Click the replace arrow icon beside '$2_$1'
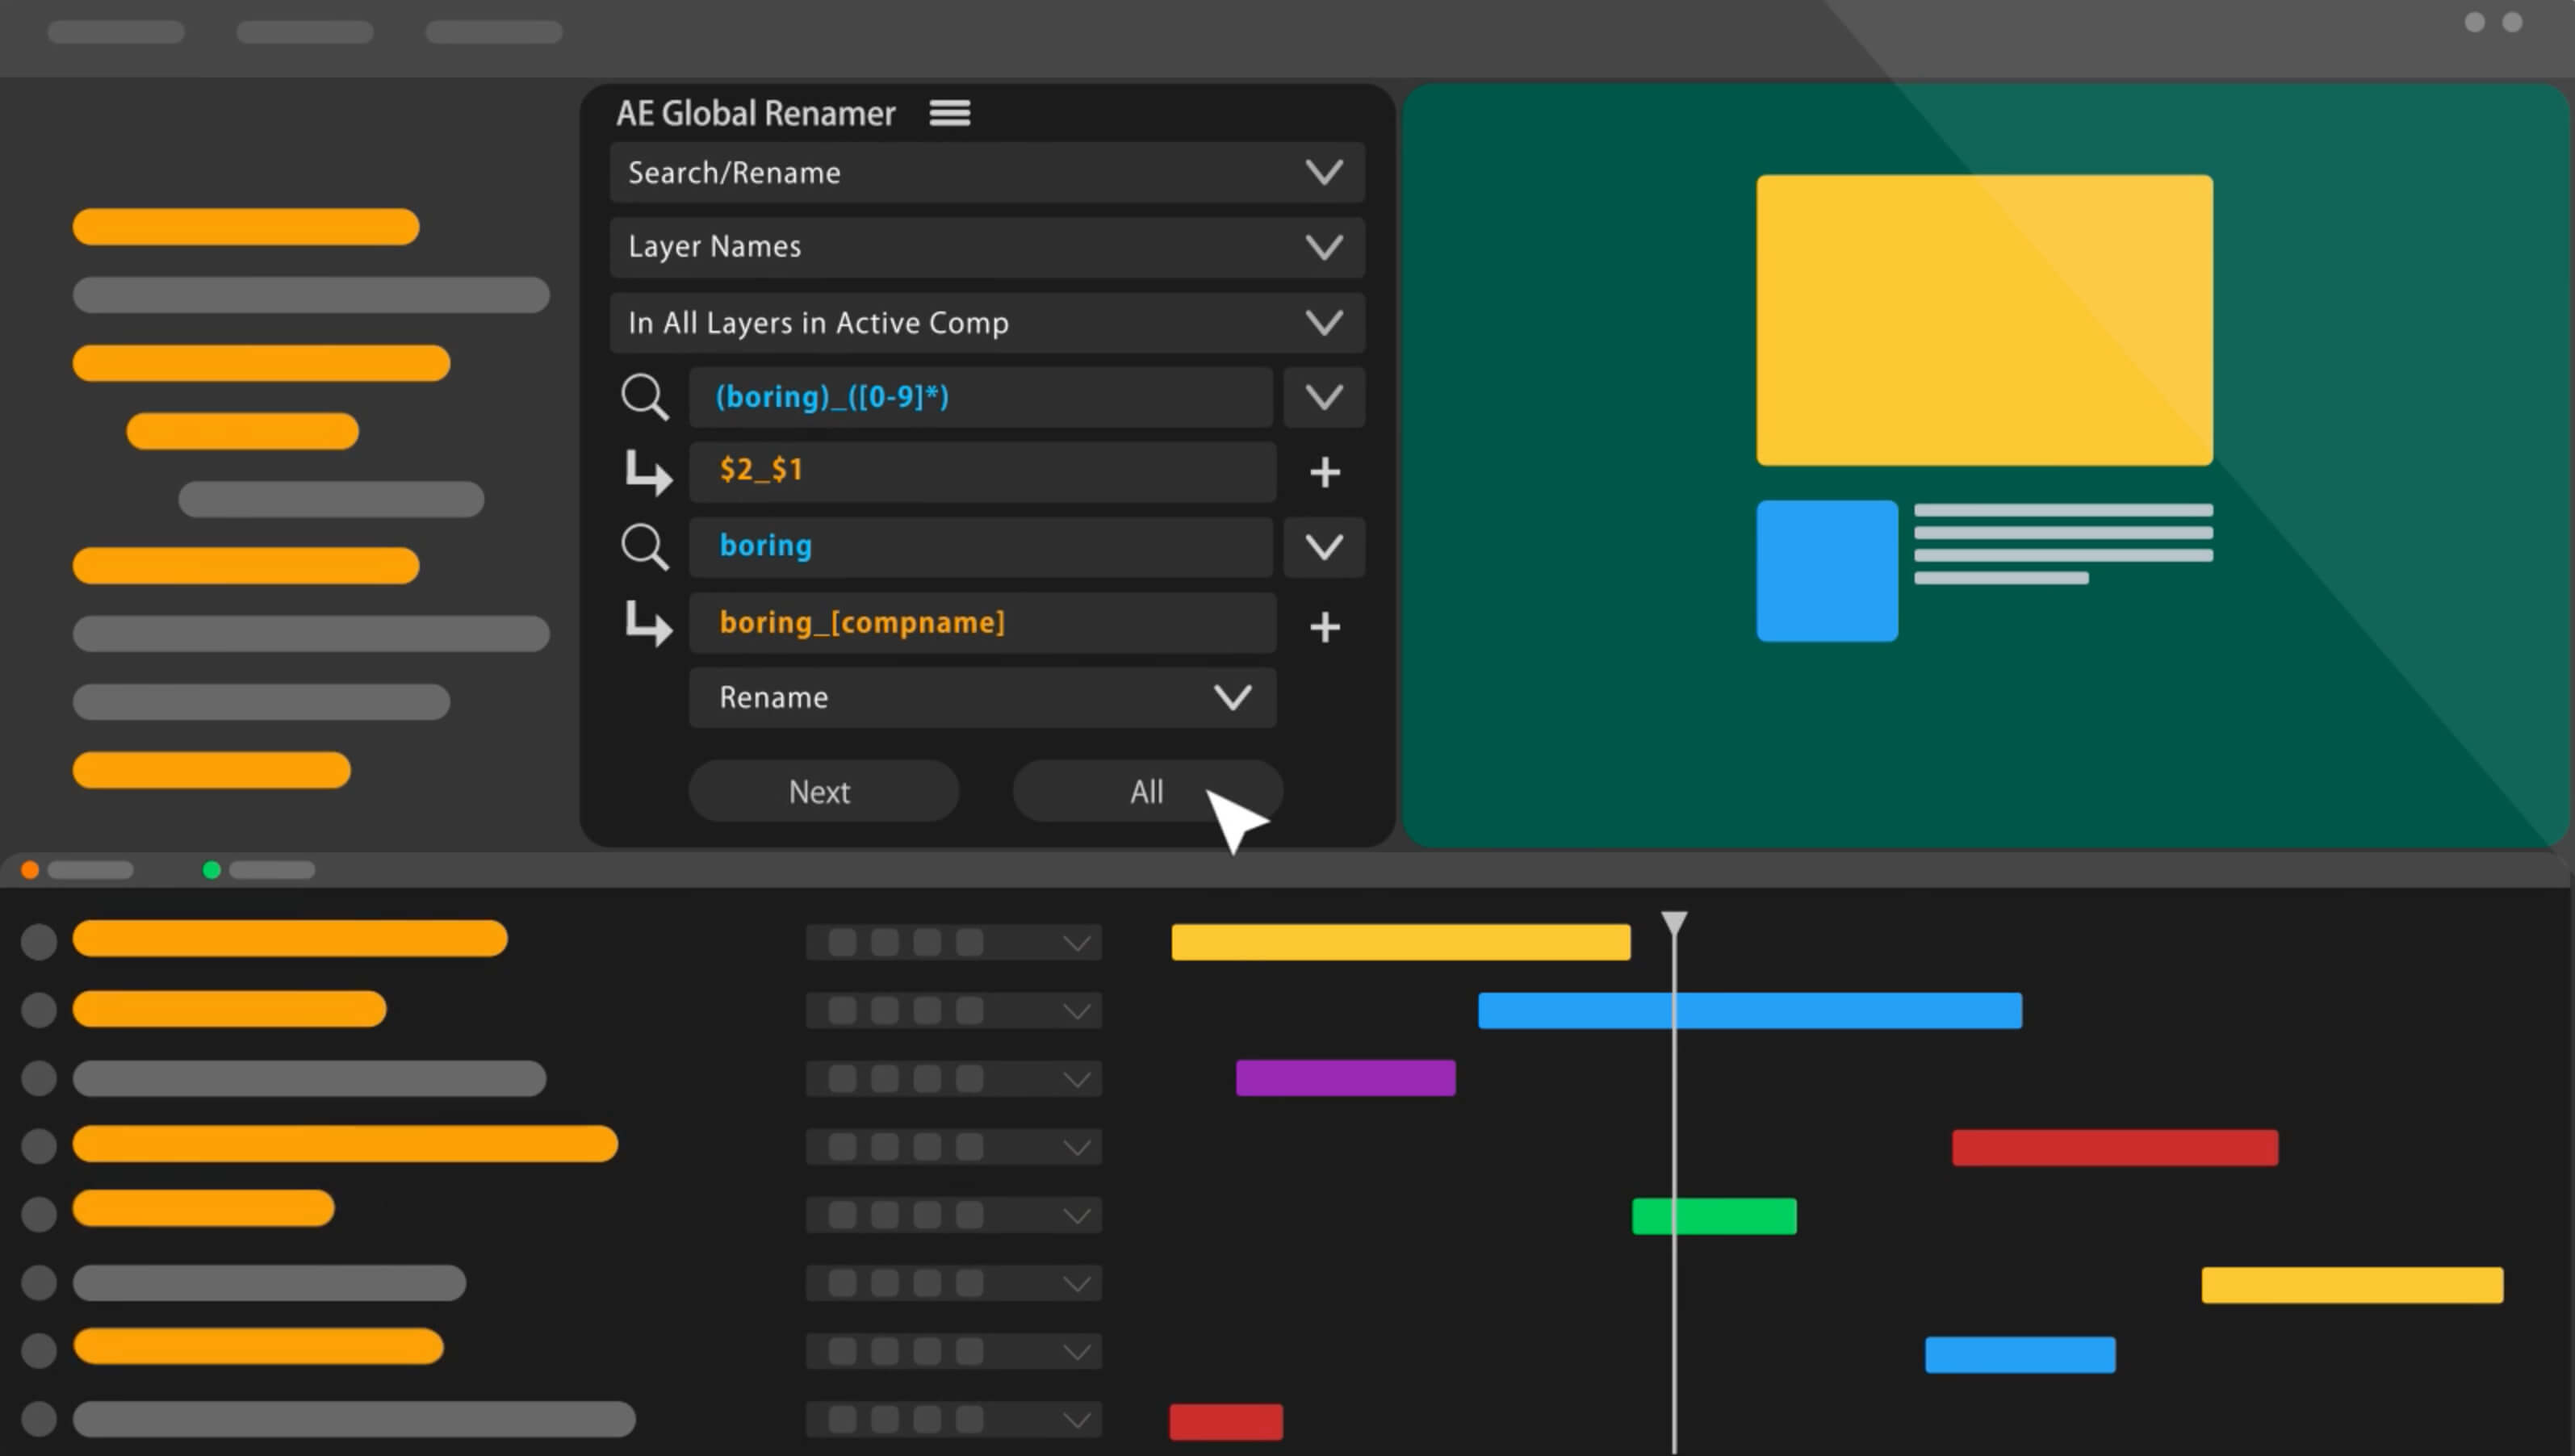 648,472
